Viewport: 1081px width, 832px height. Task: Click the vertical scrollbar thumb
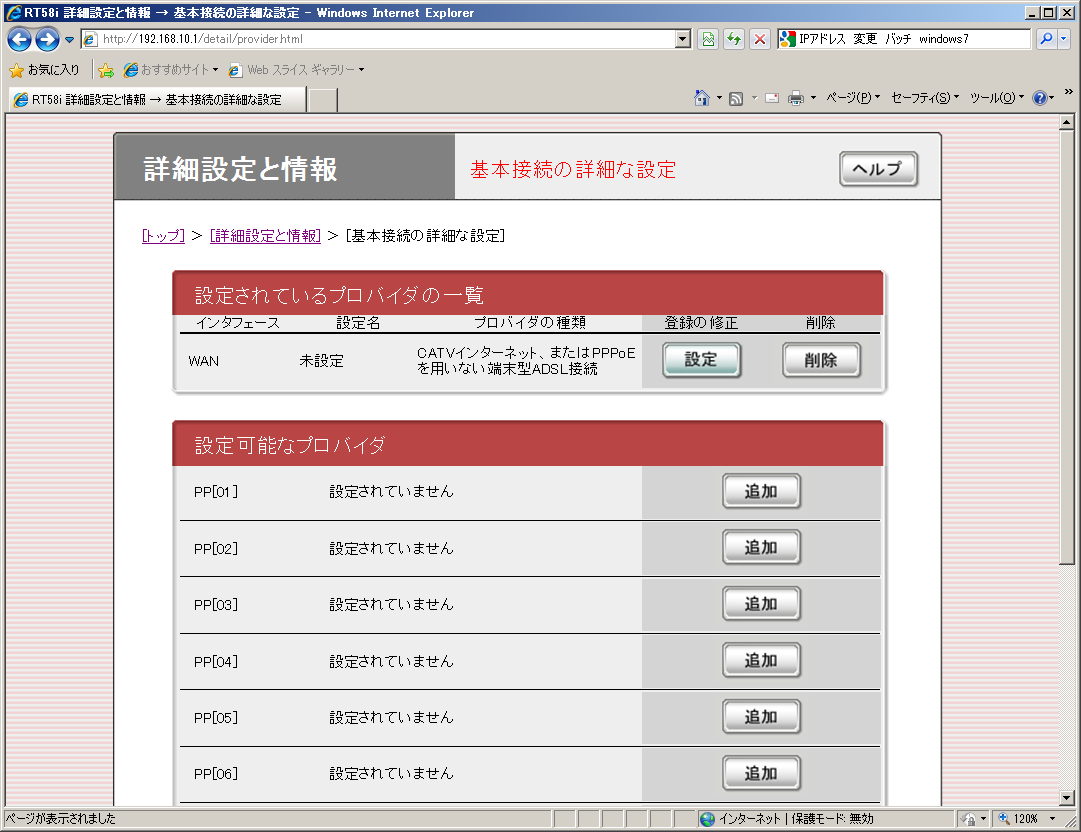1067,347
